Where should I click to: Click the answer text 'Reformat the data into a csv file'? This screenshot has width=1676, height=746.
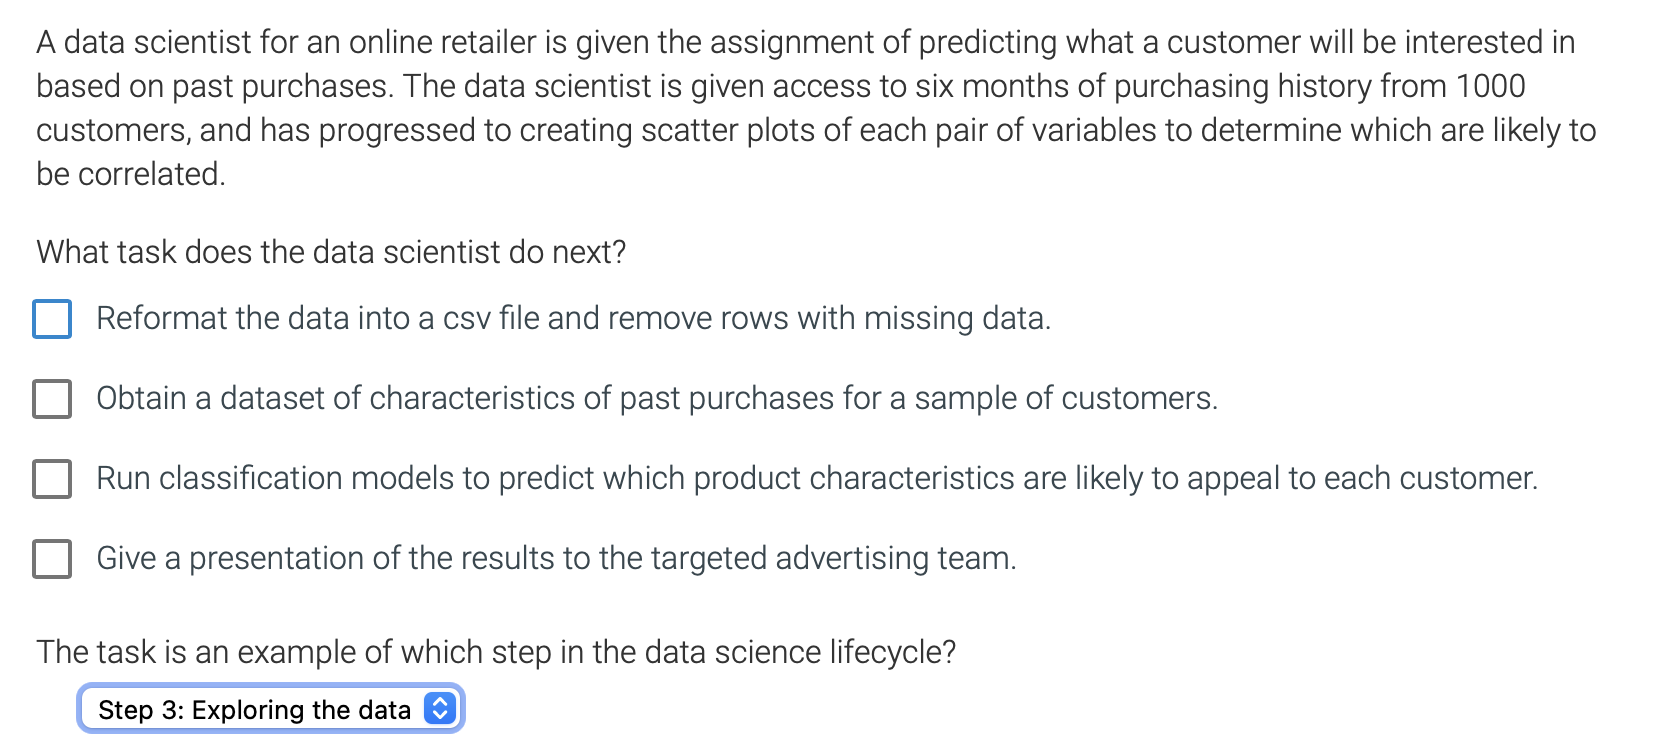coord(573,318)
